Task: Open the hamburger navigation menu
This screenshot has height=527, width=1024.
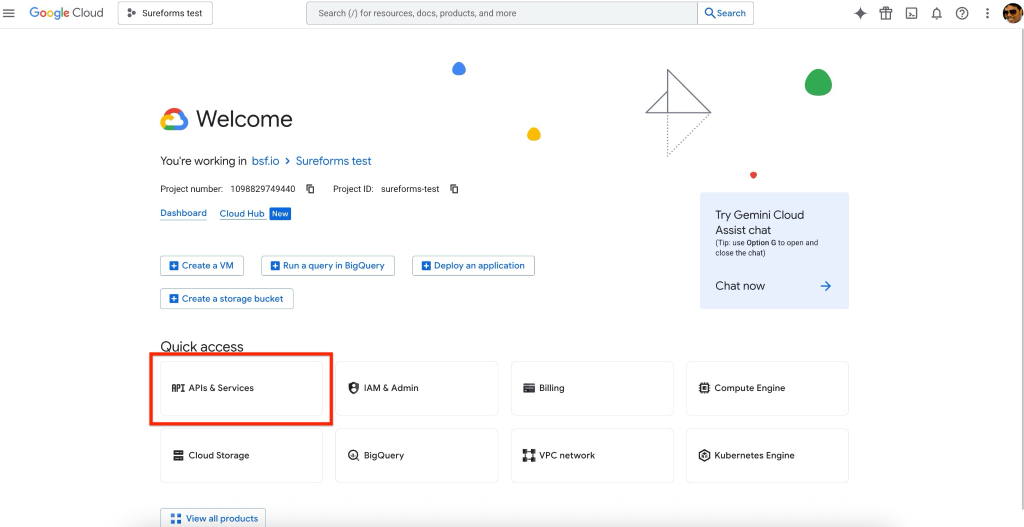Action: coord(8,13)
